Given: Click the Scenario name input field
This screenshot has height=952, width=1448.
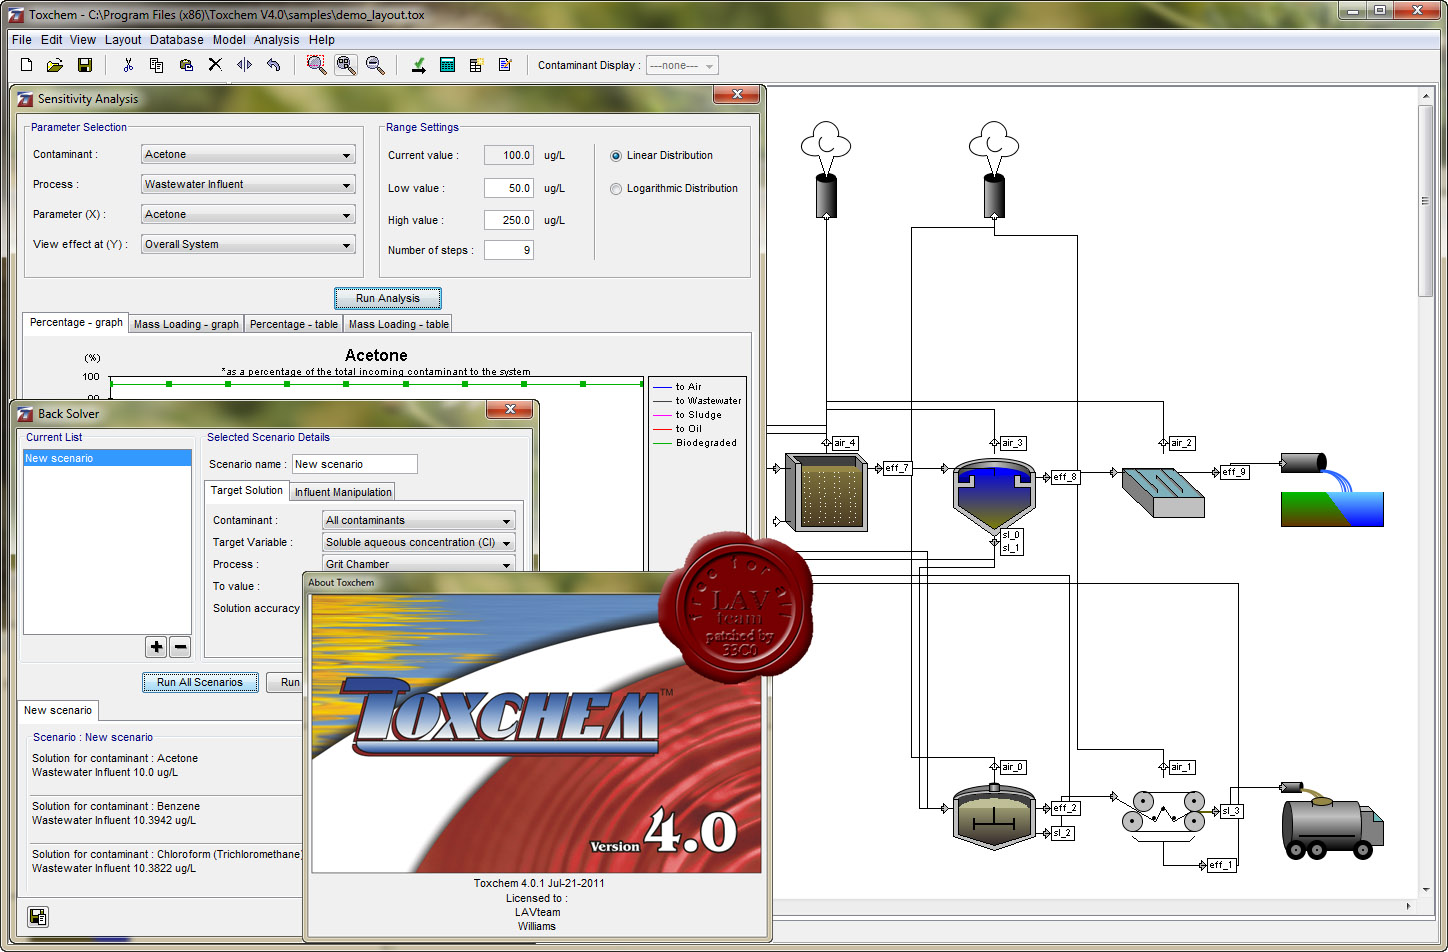Looking at the screenshot, I should click(355, 464).
